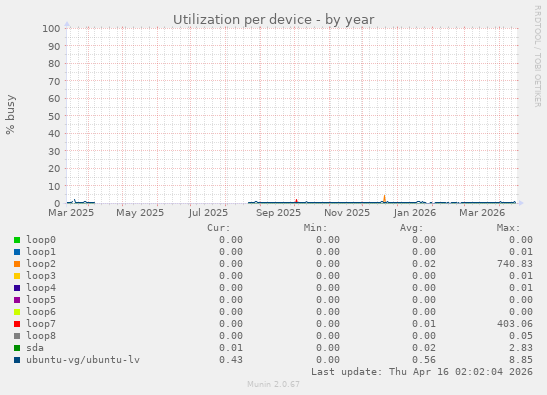
Task: Click the 100 y-axis label
Action: pos(51,29)
